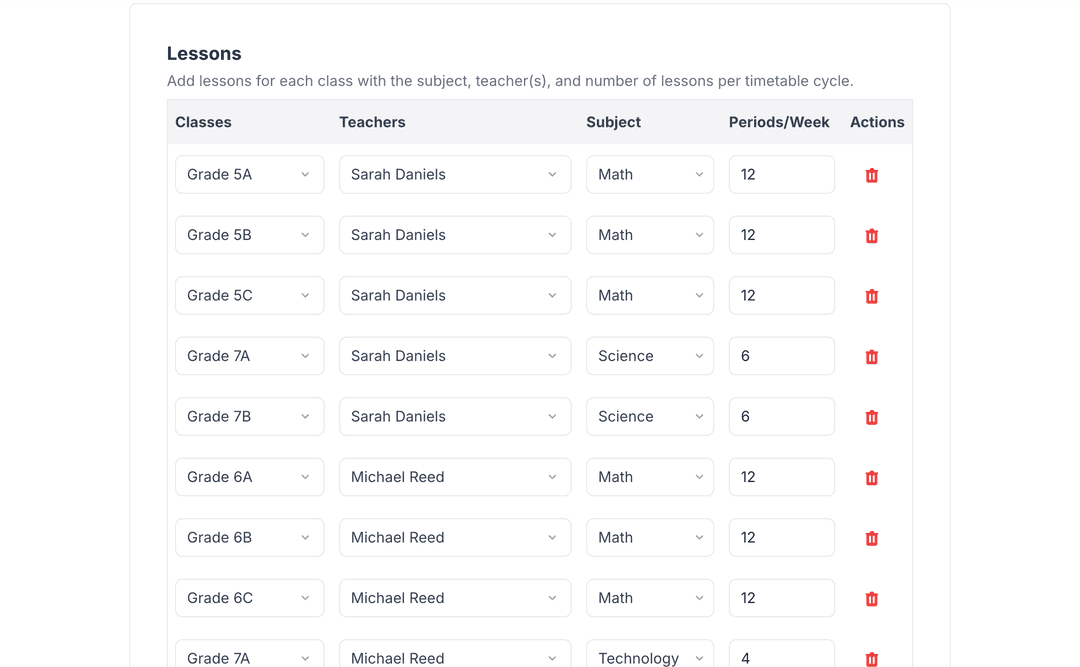Image resolution: width=1080 pixels, height=667 pixels.
Task: Delete the Grade 7B Science lesson row
Action: (x=871, y=417)
